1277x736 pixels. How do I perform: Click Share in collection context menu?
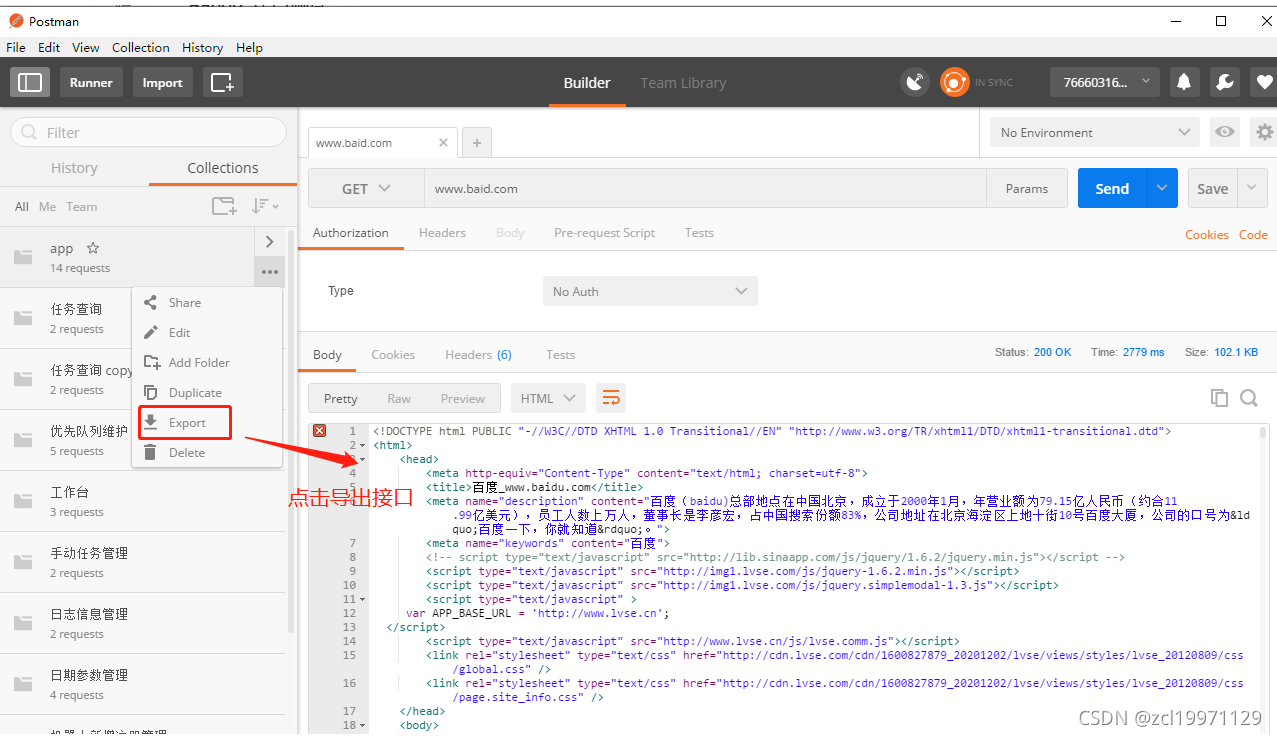(206, 302)
